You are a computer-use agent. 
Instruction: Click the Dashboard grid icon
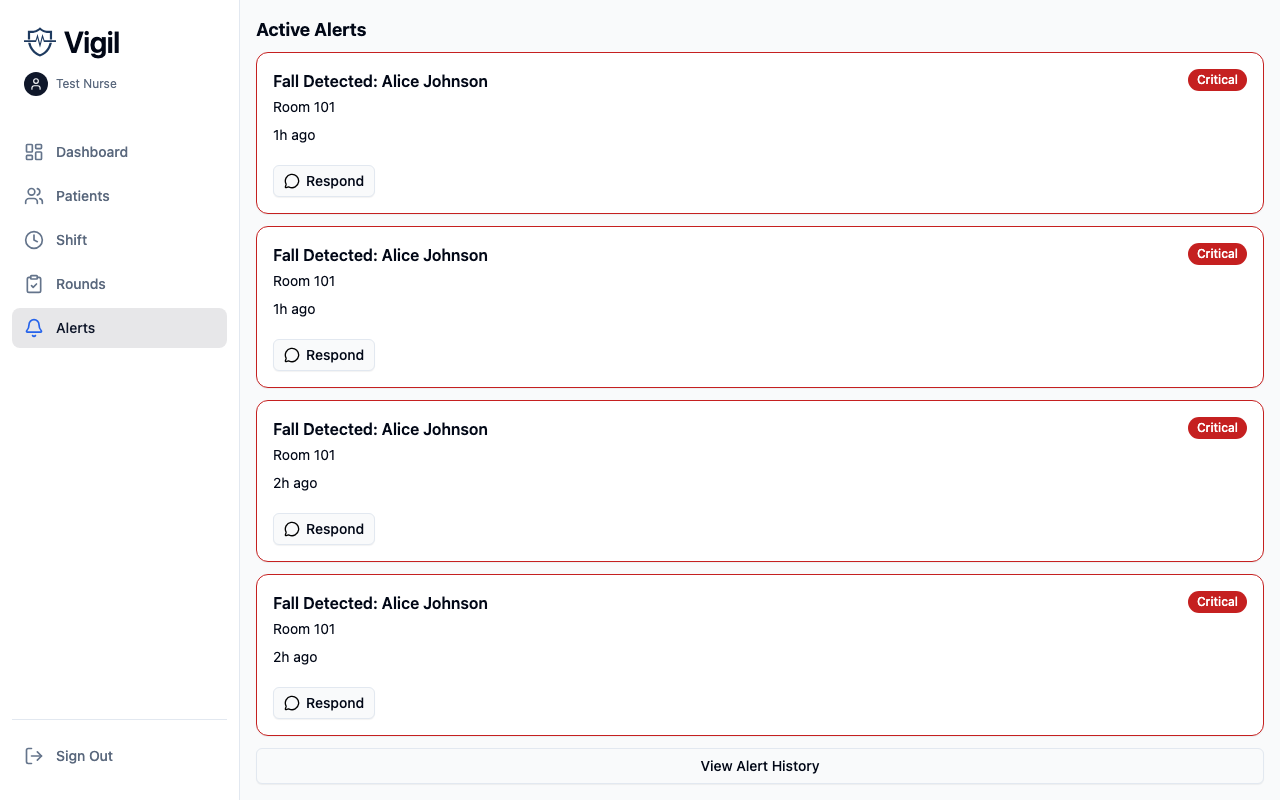tap(34, 152)
